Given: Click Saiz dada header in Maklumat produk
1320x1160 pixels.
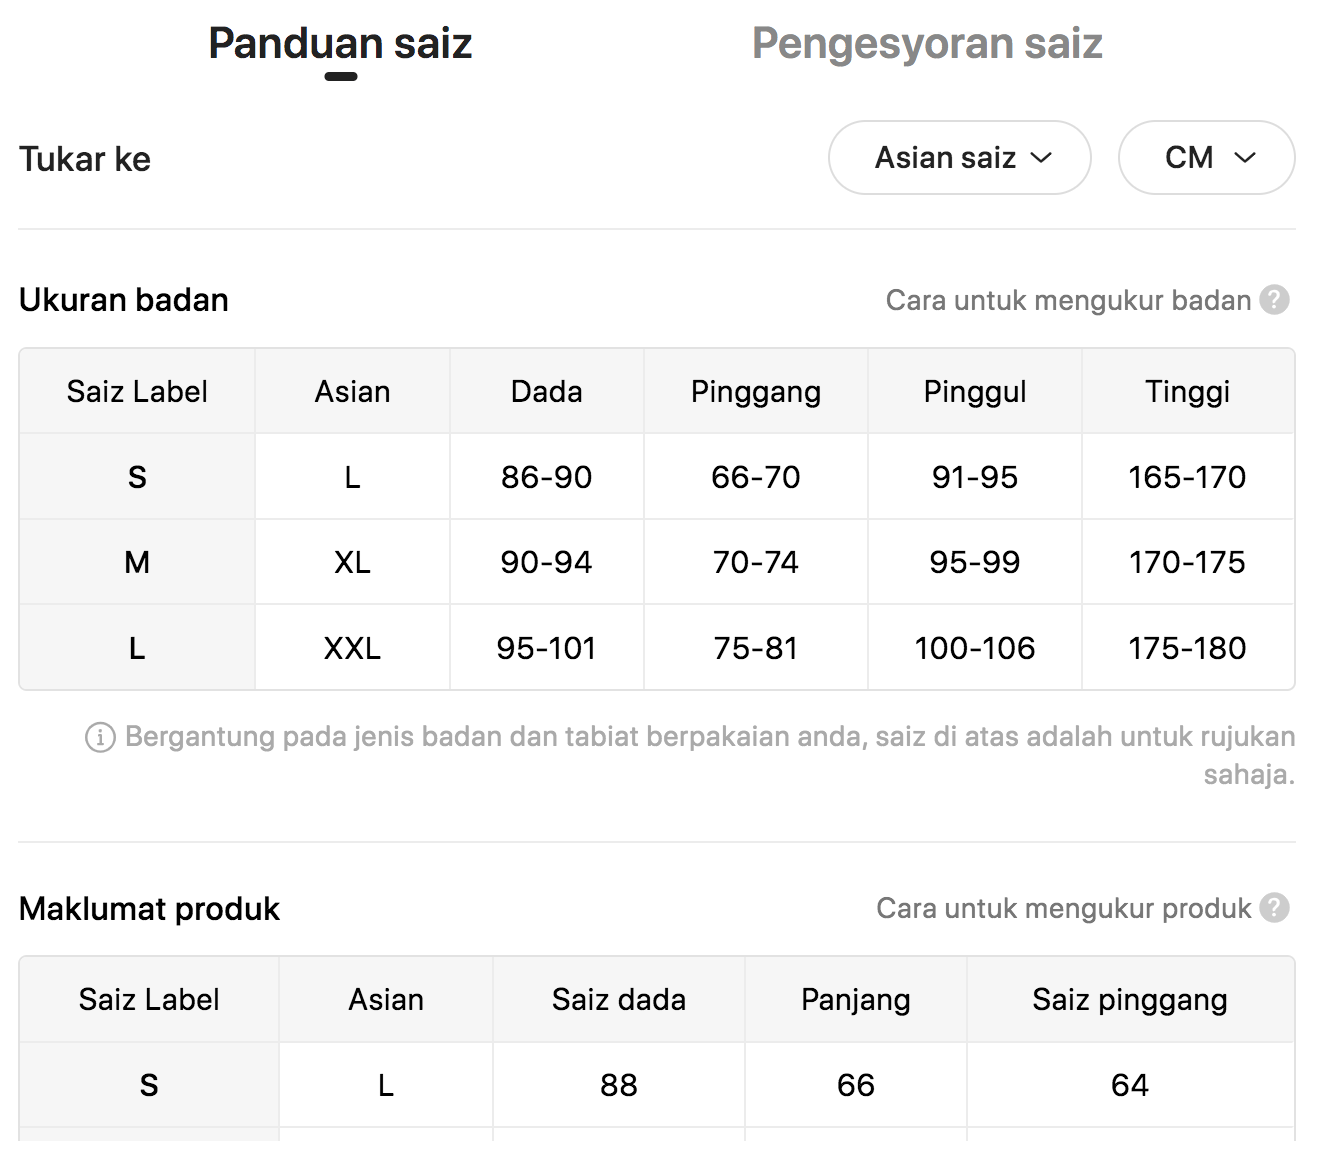Looking at the screenshot, I should (619, 999).
